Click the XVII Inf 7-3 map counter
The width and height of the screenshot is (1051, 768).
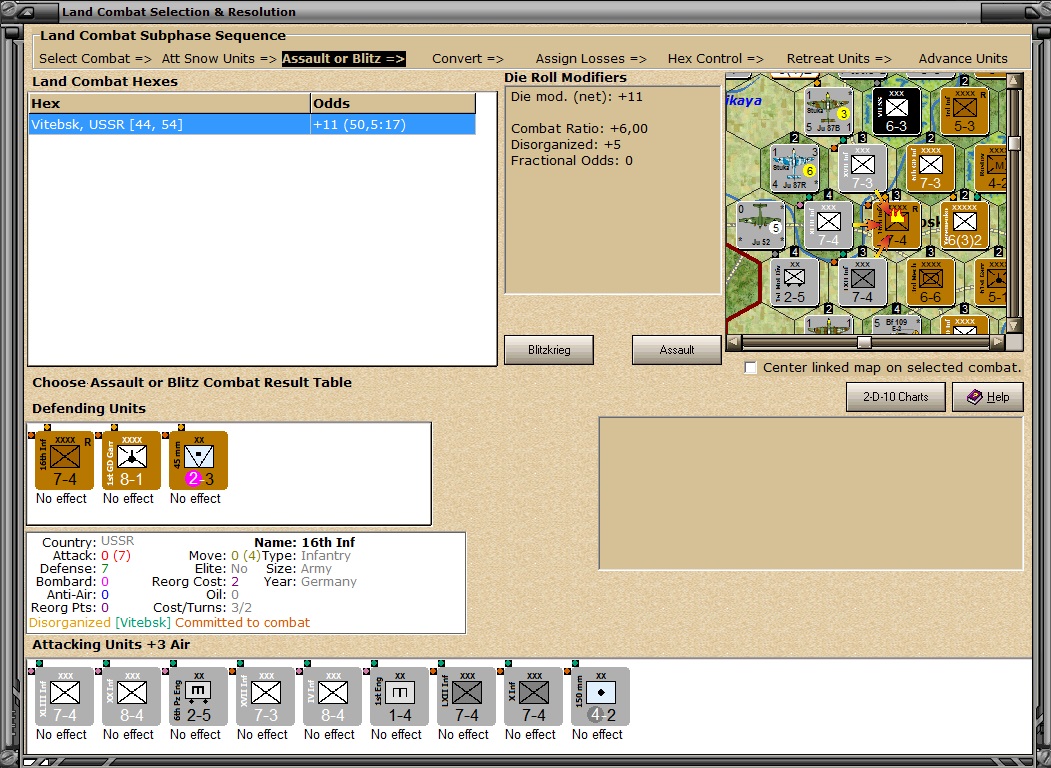tap(863, 168)
